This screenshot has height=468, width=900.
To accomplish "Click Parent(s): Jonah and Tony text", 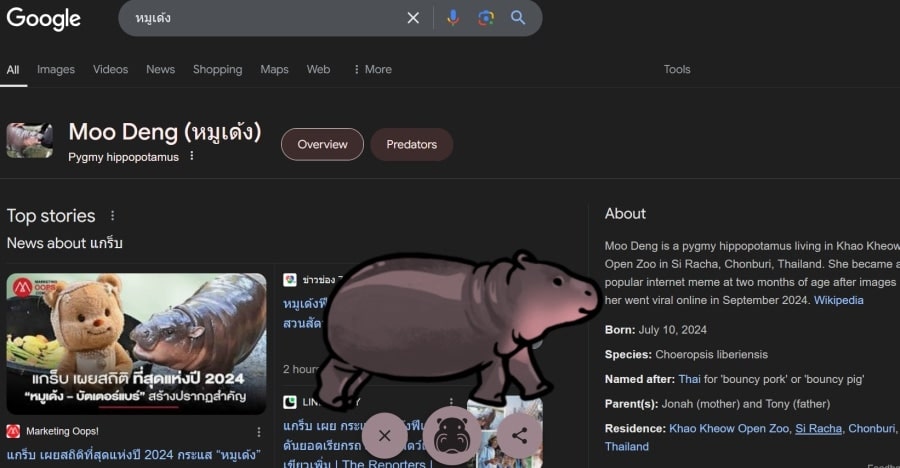I will (x=717, y=404).
